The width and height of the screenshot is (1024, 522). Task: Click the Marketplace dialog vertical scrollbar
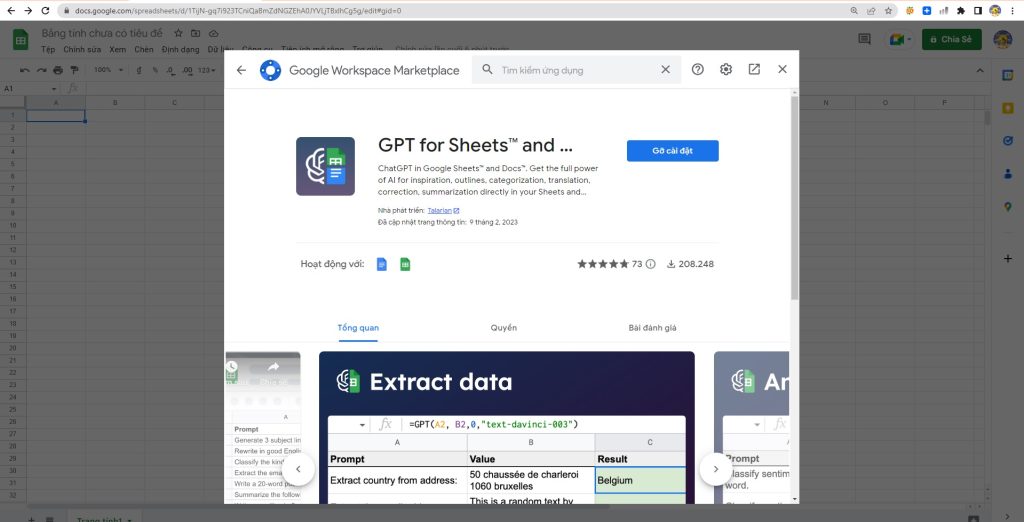coord(794,200)
